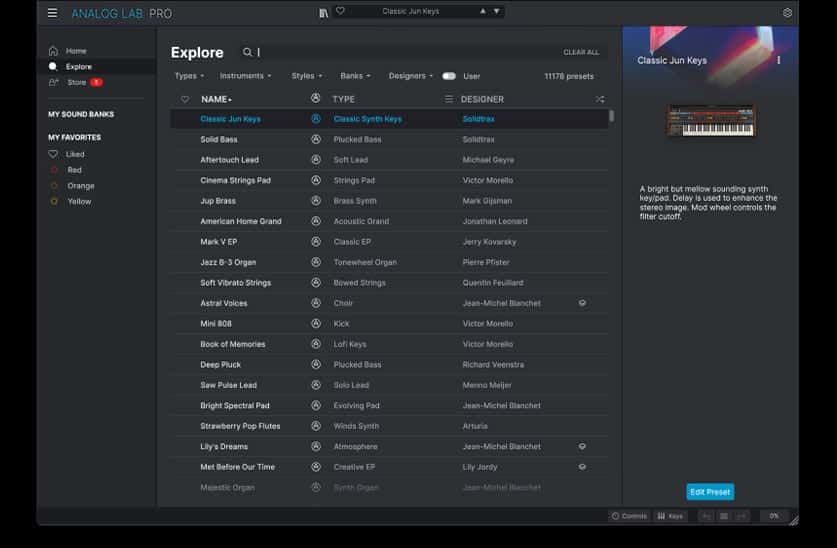Go to the Home section
The image size is (837, 548).
click(x=75, y=51)
